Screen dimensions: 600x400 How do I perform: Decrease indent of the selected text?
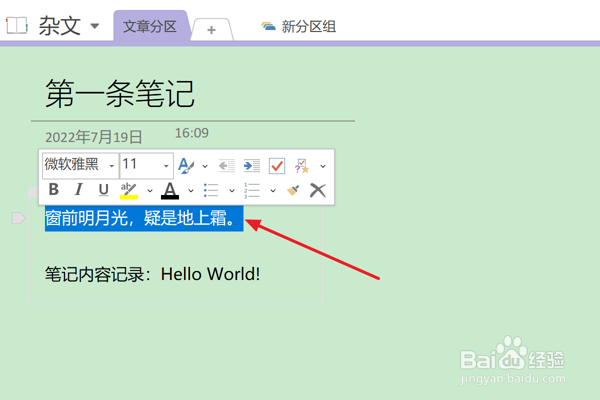click(227, 166)
